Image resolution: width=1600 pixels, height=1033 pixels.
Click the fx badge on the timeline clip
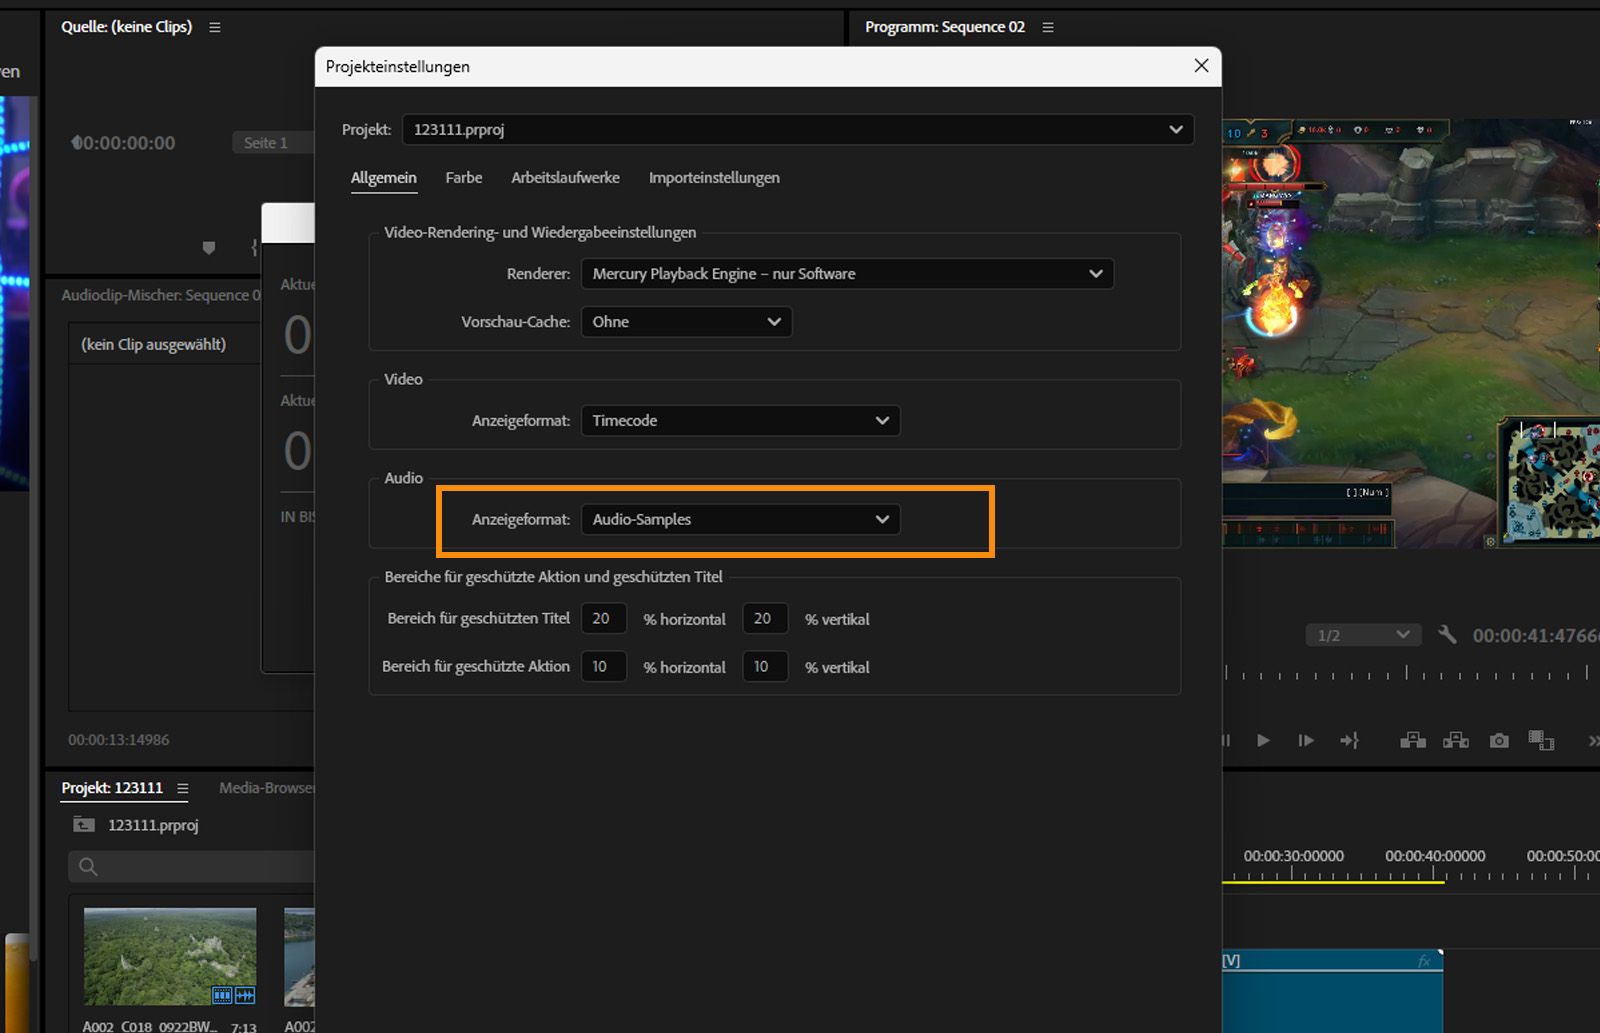[x=1425, y=962]
